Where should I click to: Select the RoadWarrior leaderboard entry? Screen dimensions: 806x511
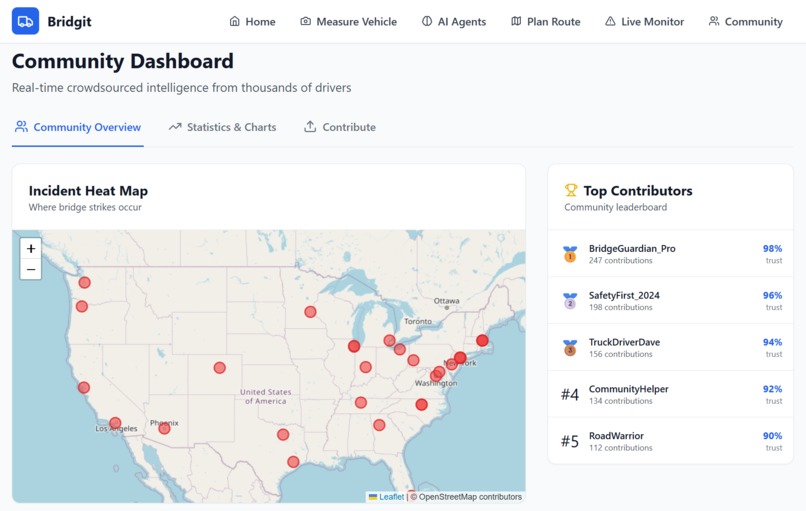[671, 441]
